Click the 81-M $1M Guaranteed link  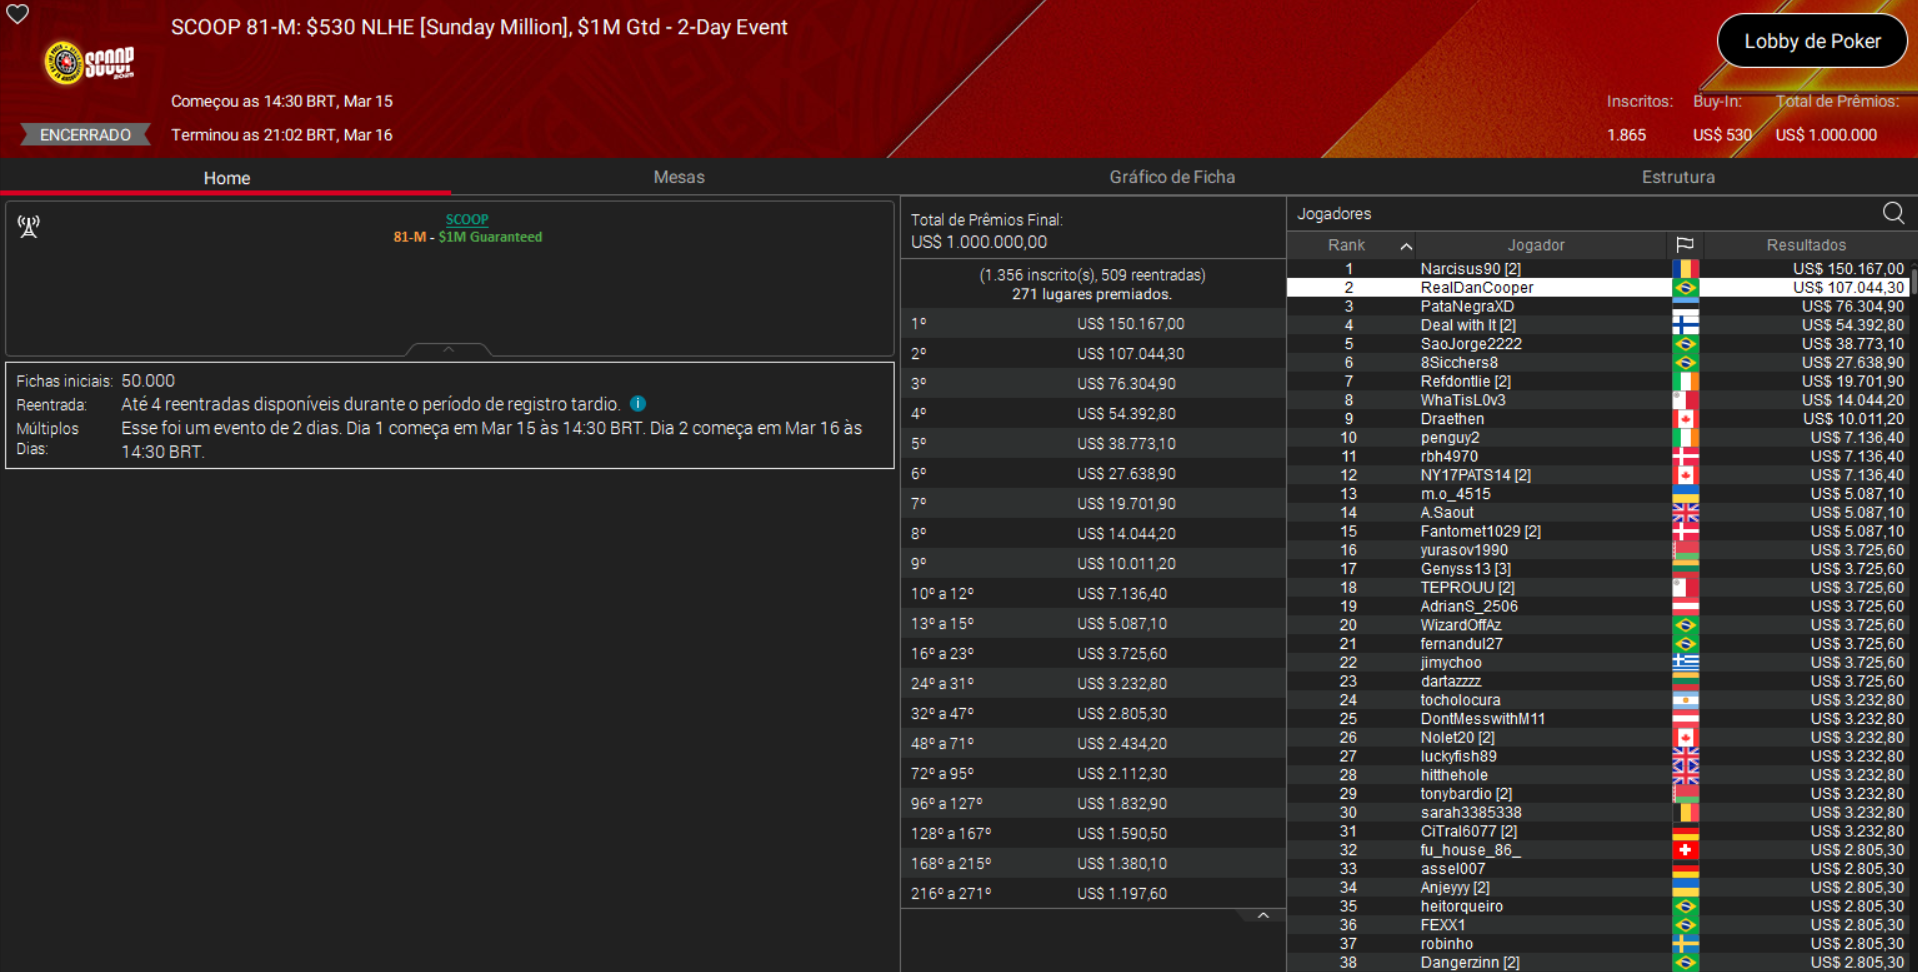click(466, 237)
